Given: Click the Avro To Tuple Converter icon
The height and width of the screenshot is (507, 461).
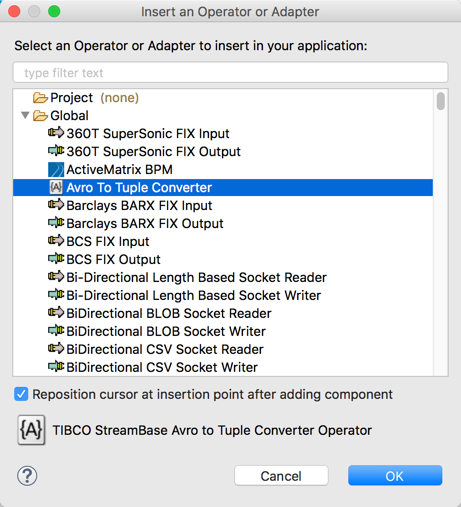Looking at the screenshot, I should 56,187.
